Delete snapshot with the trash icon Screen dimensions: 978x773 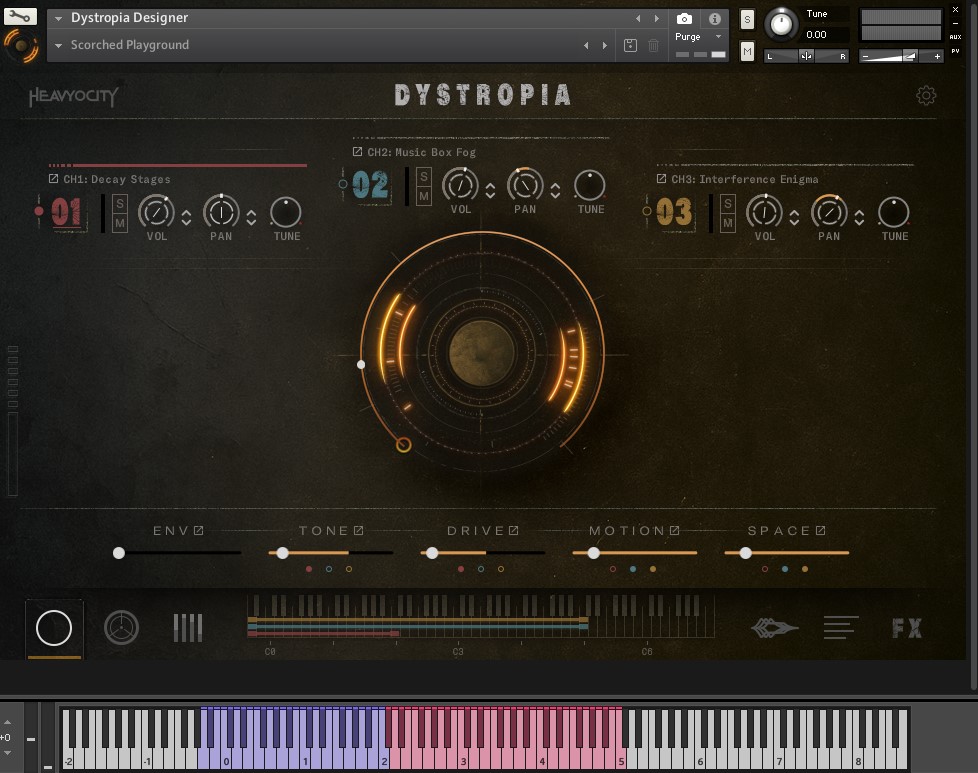pos(653,46)
